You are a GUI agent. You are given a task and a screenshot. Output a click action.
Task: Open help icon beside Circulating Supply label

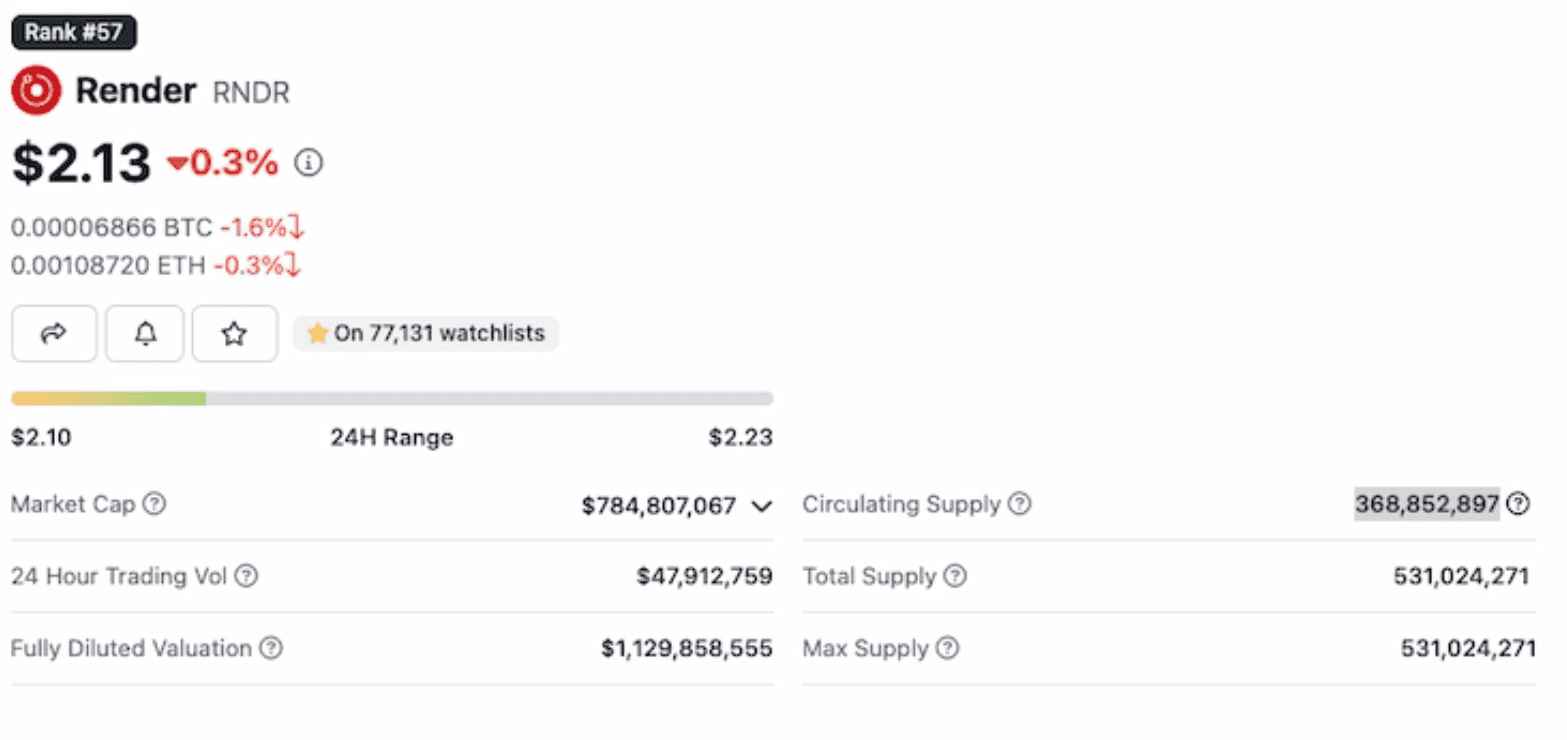coord(1019,504)
